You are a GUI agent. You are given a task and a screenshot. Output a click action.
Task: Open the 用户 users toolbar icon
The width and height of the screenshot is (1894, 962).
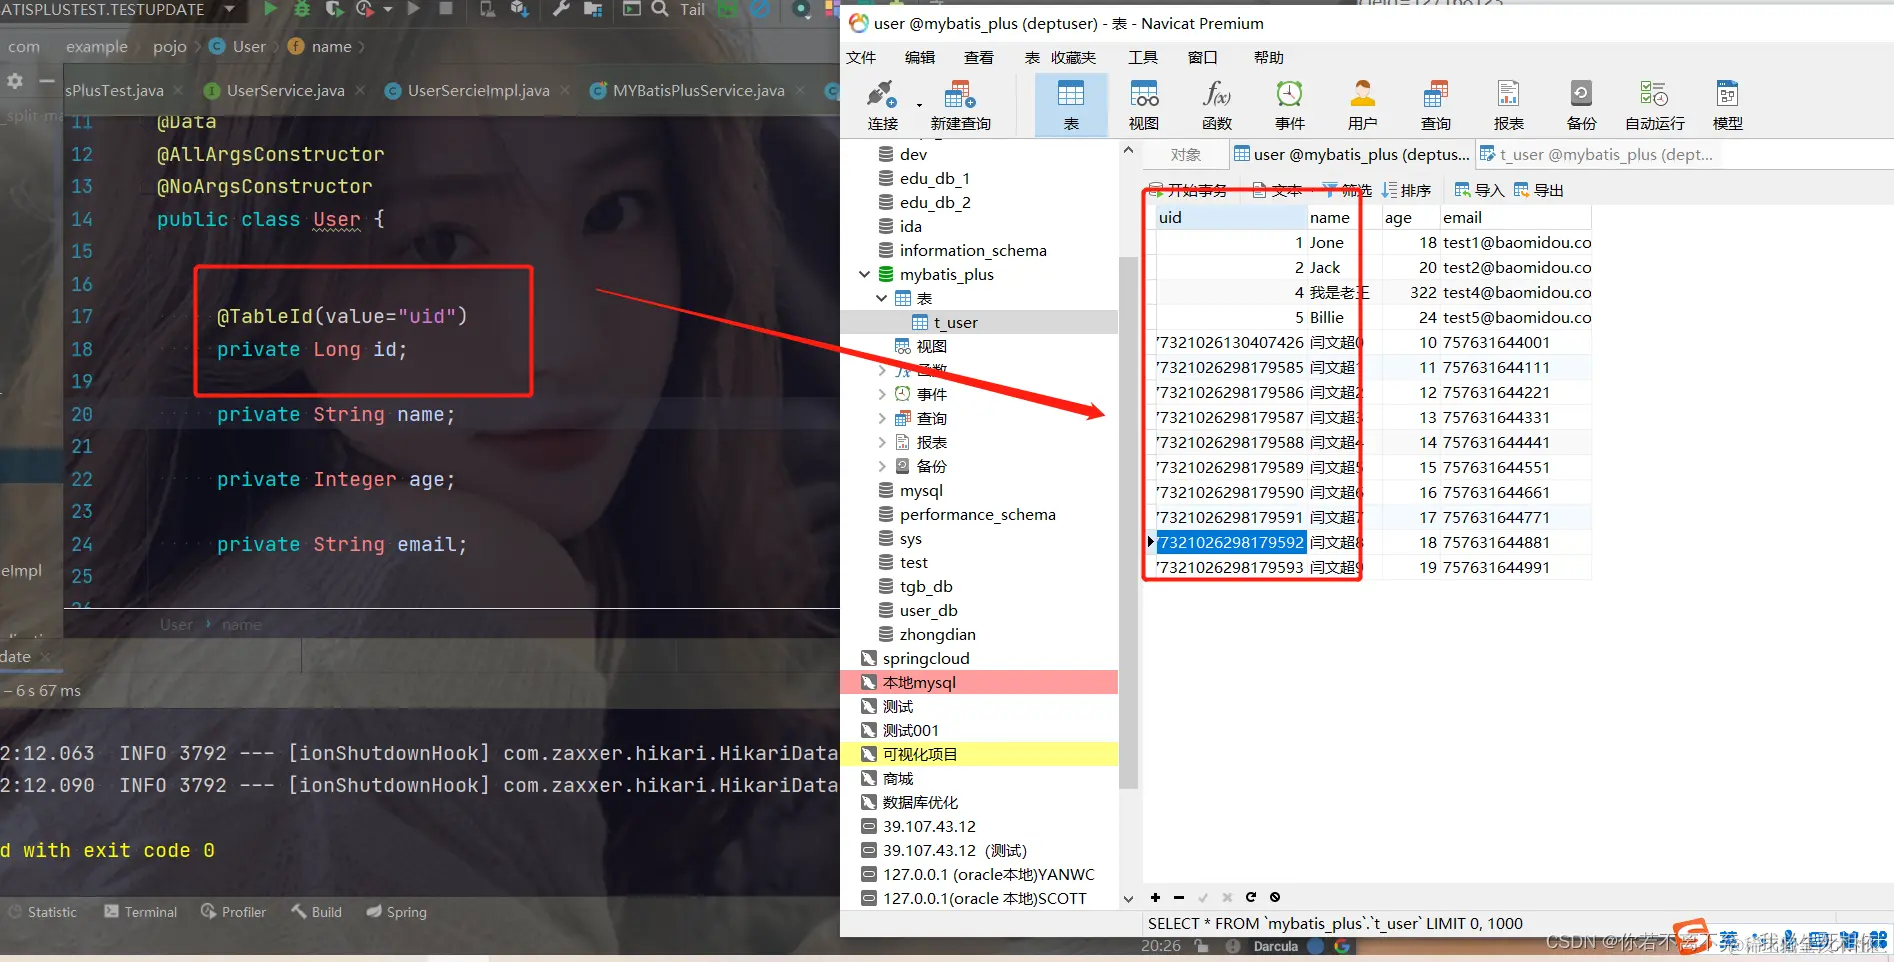pos(1363,105)
